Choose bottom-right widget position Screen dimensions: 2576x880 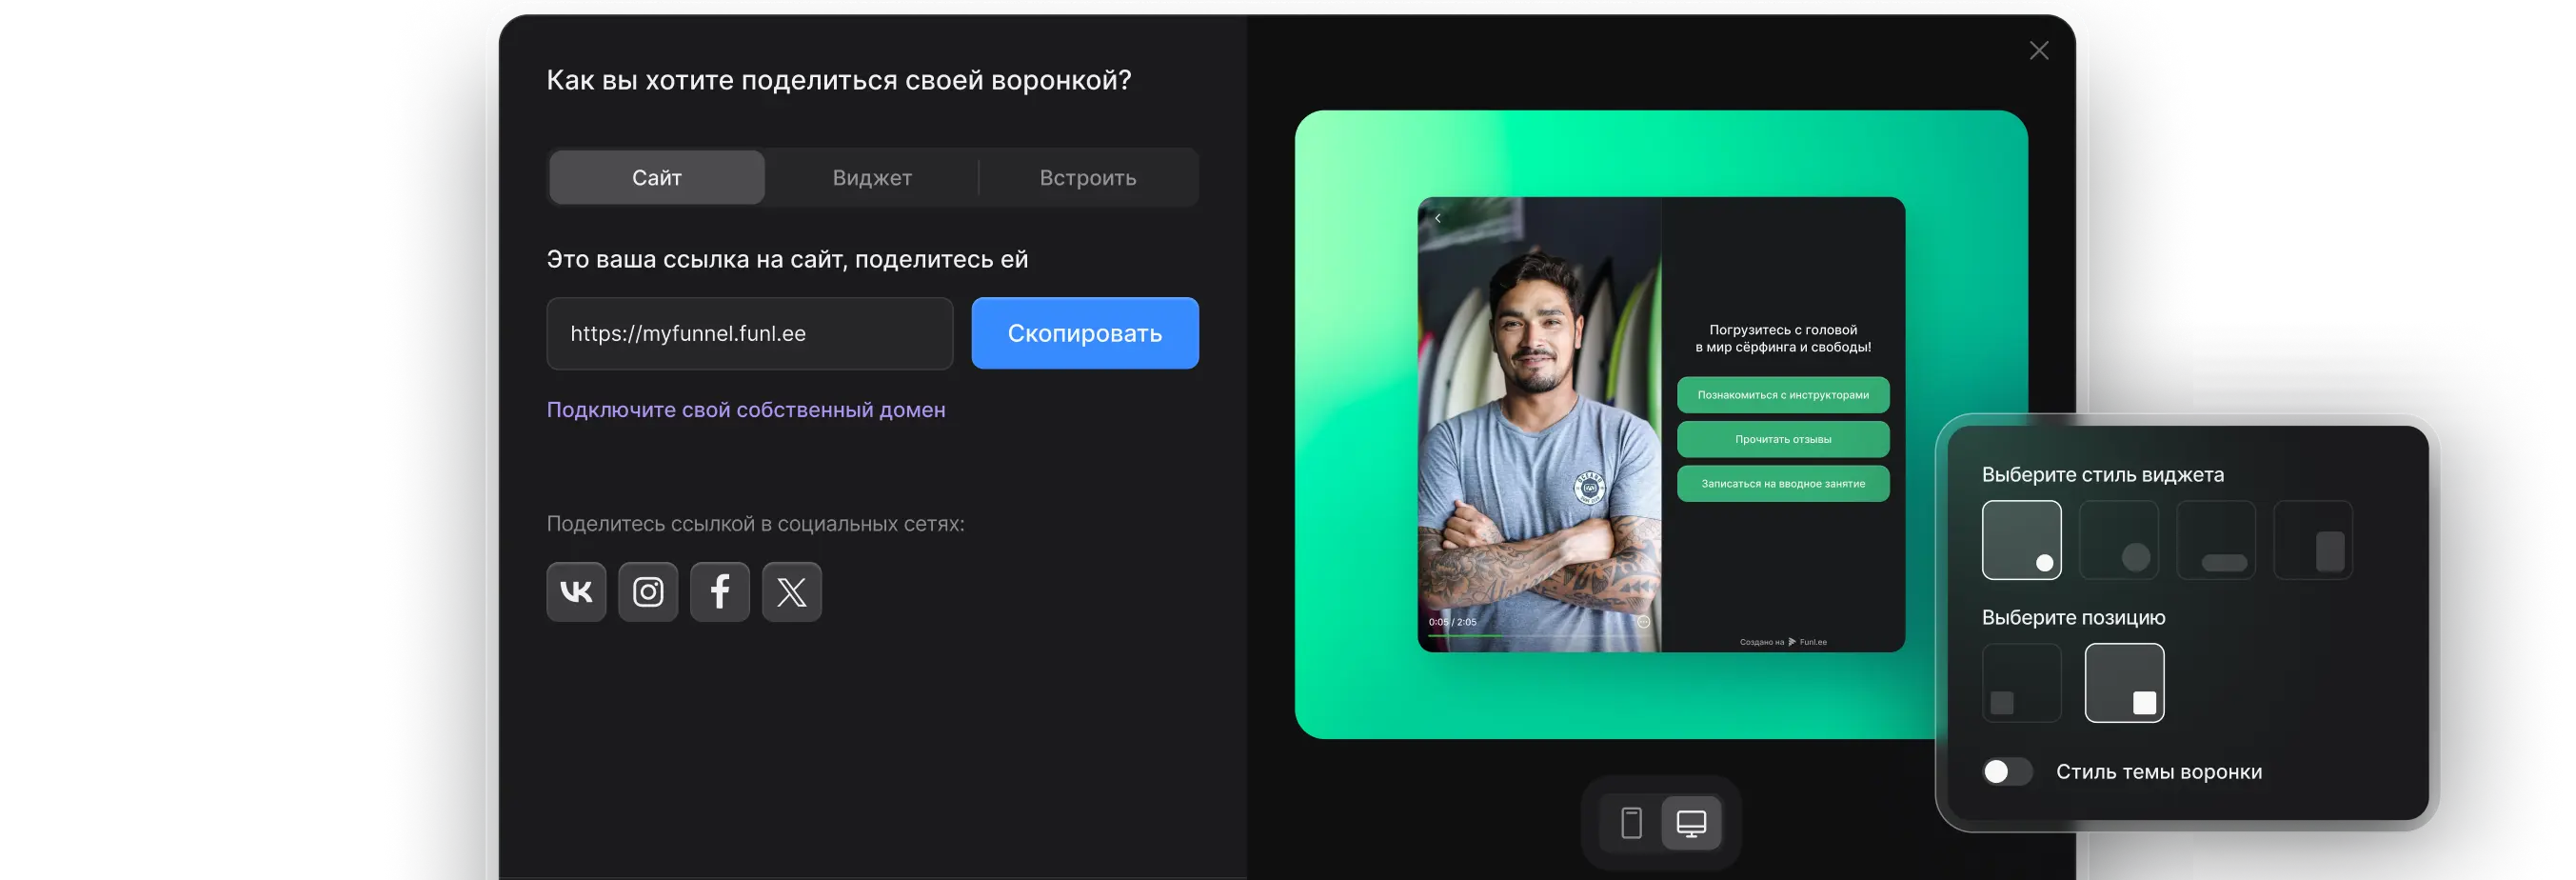click(2125, 683)
